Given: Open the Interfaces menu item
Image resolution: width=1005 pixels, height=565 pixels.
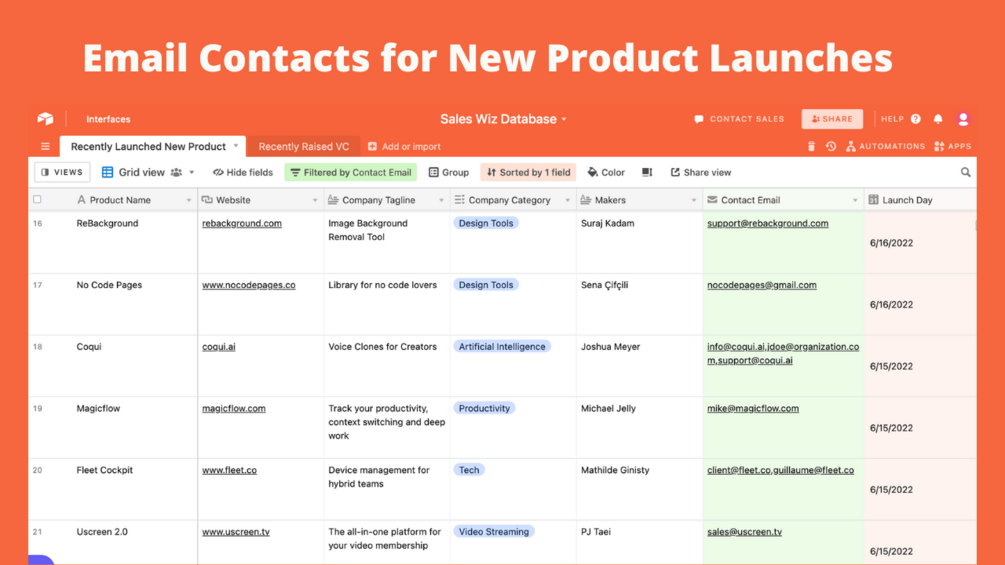Looking at the screenshot, I should click(x=108, y=119).
